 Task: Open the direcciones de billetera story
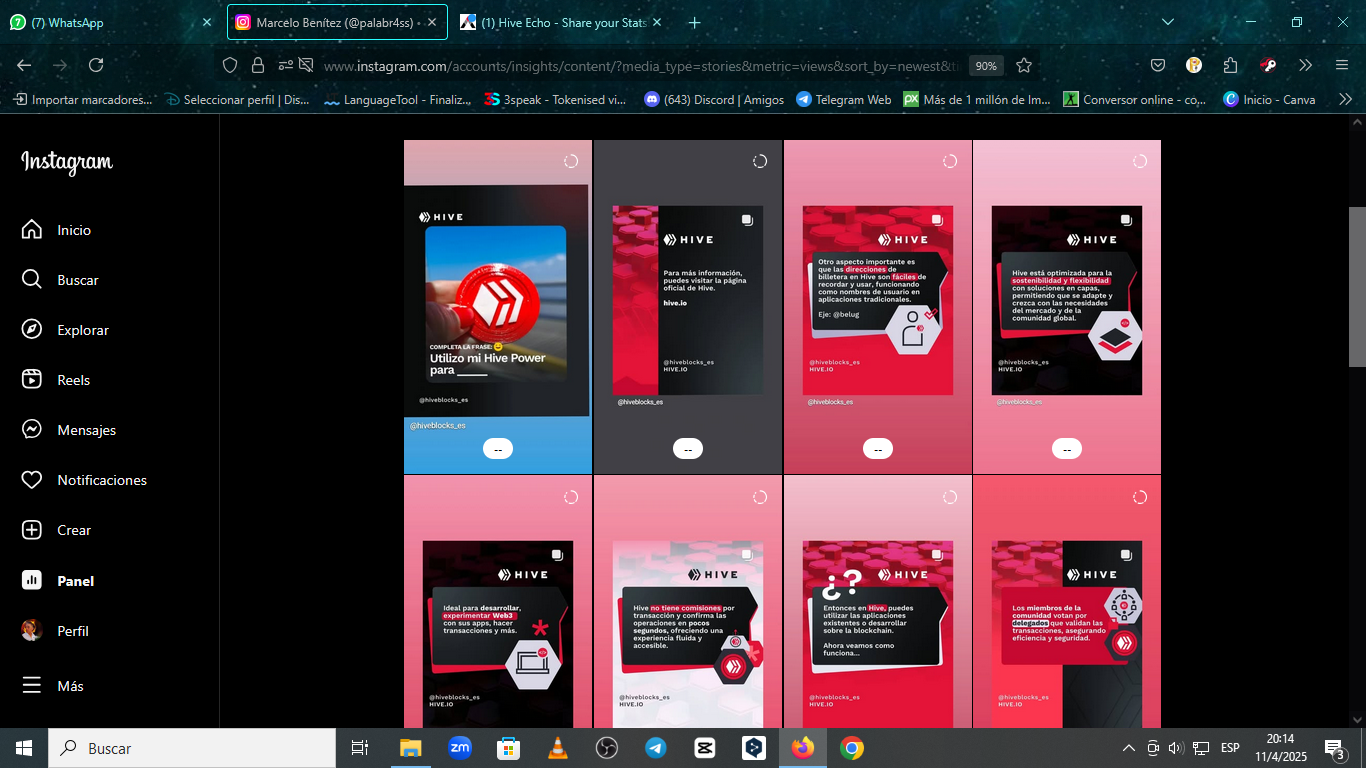[877, 306]
